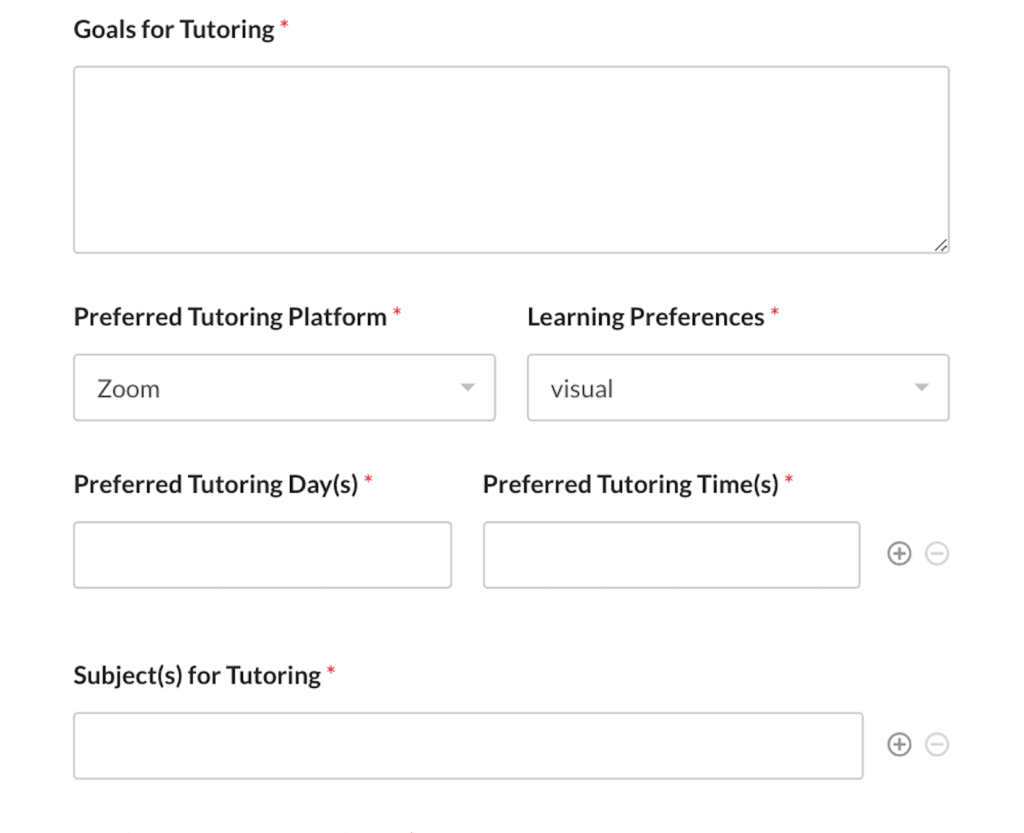Open the Learning Preferences dropdown
This screenshot has height=833, width=1024.
(x=738, y=388)
